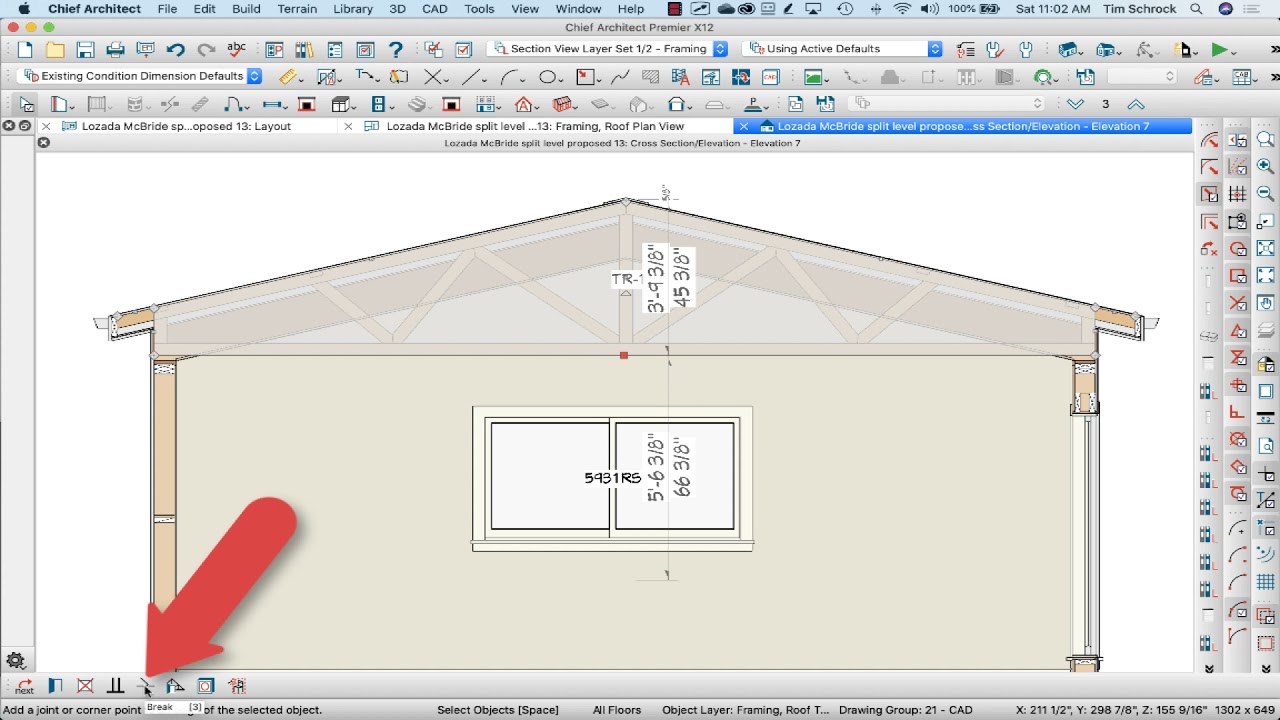Open Section View Layer Set dropdown
Viewport: 1280px width, 720px height.
pyautogui.click(x=608, y=49)
